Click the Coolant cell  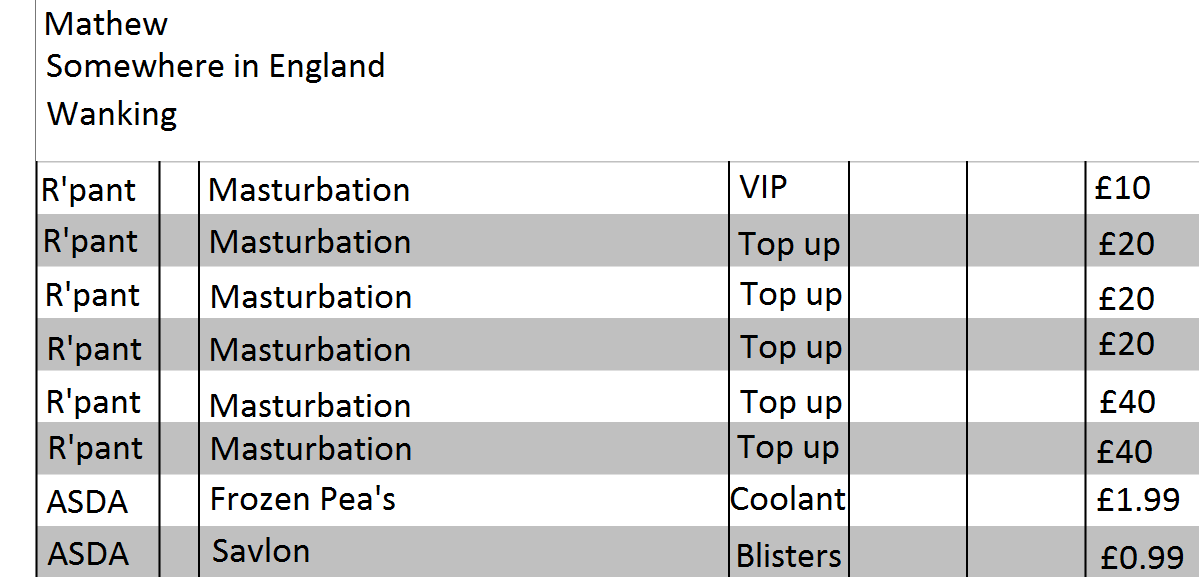[789, 500]
